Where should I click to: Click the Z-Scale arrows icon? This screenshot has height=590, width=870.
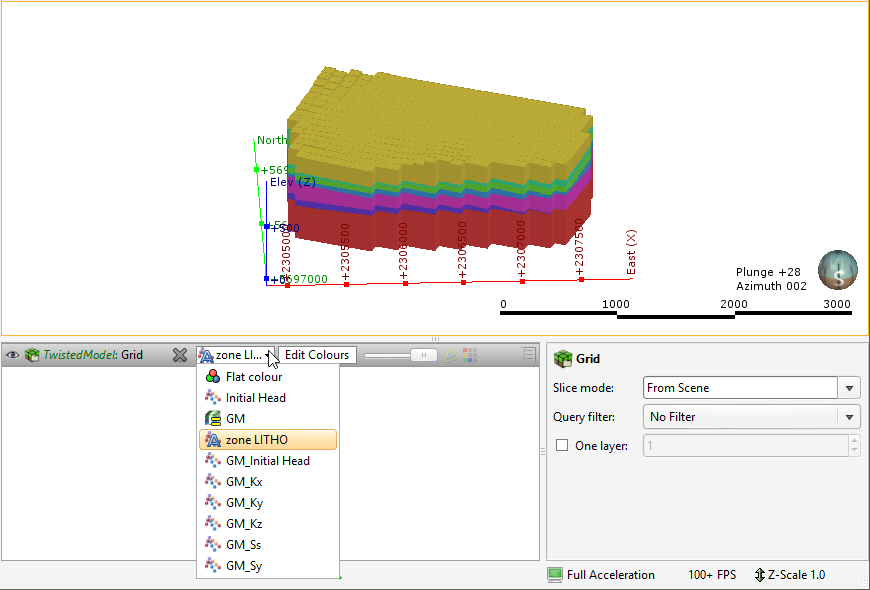pyautogui.click(x=760, y=575)
